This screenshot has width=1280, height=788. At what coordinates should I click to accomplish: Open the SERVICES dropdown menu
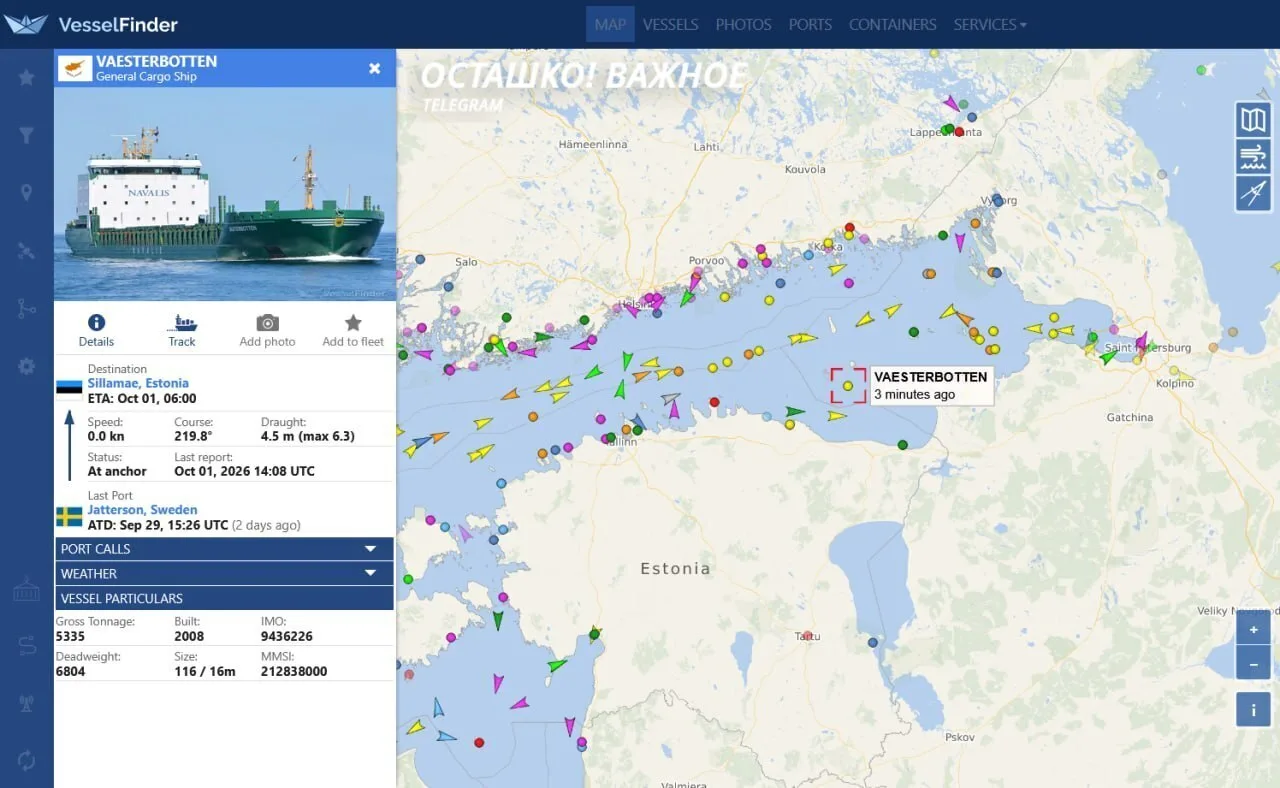point(990,24)
